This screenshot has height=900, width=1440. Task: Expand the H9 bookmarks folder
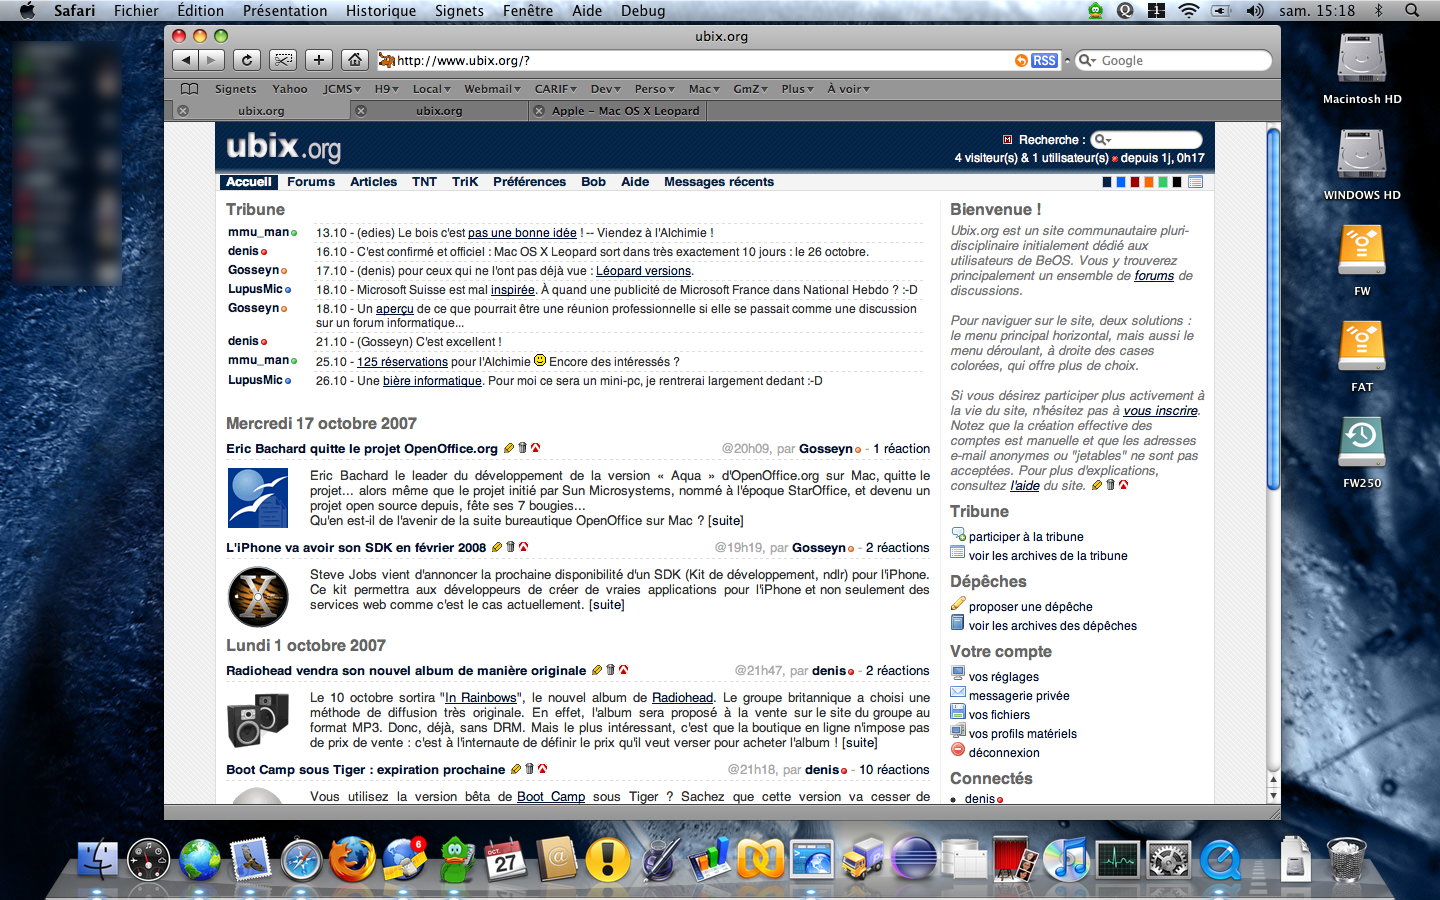pyautogui.click(x=386, y=89)
